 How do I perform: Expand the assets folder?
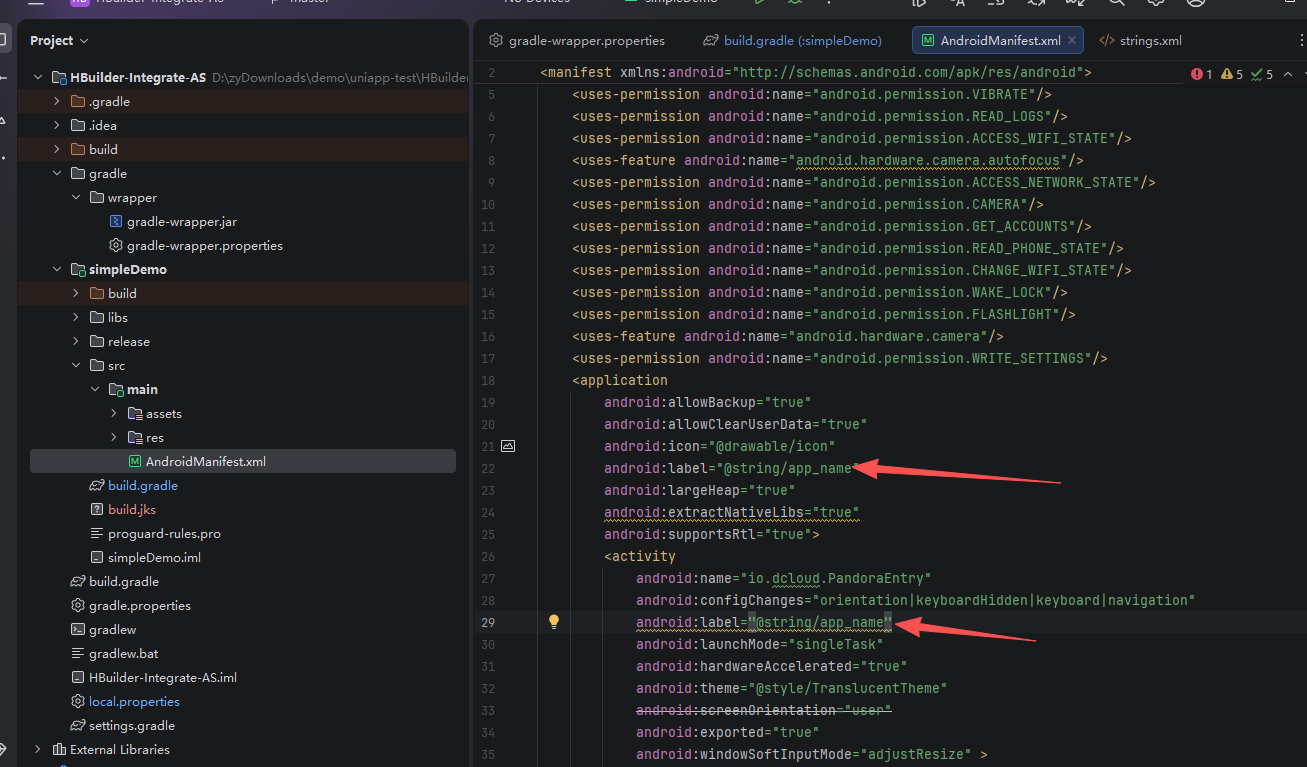click(x=114, y=413)
